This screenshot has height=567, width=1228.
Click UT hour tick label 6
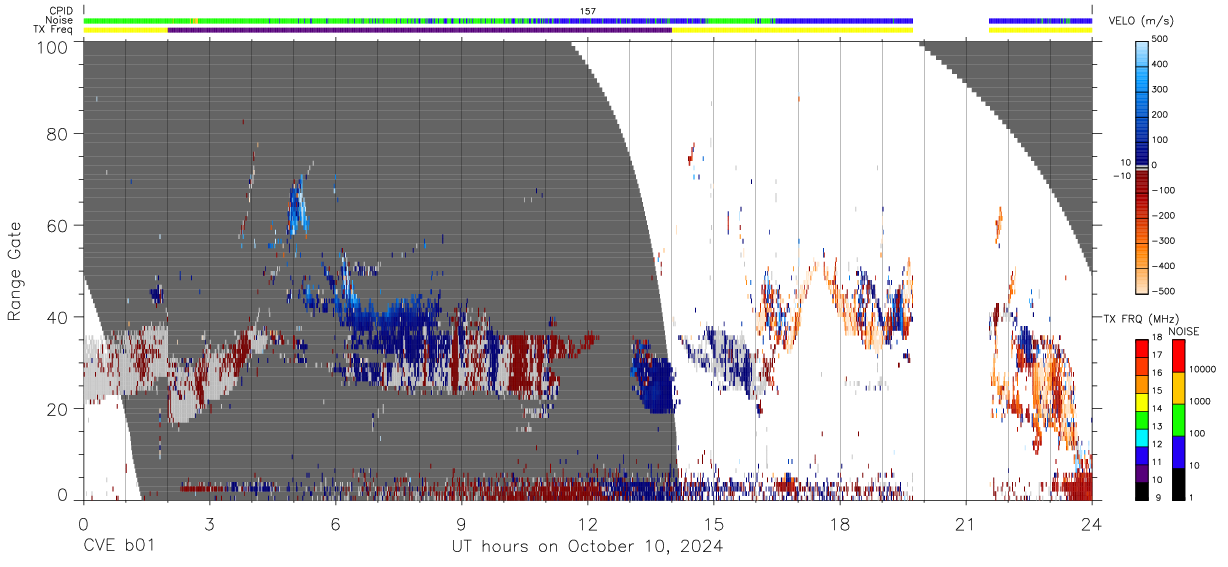(x=335, y=525)
